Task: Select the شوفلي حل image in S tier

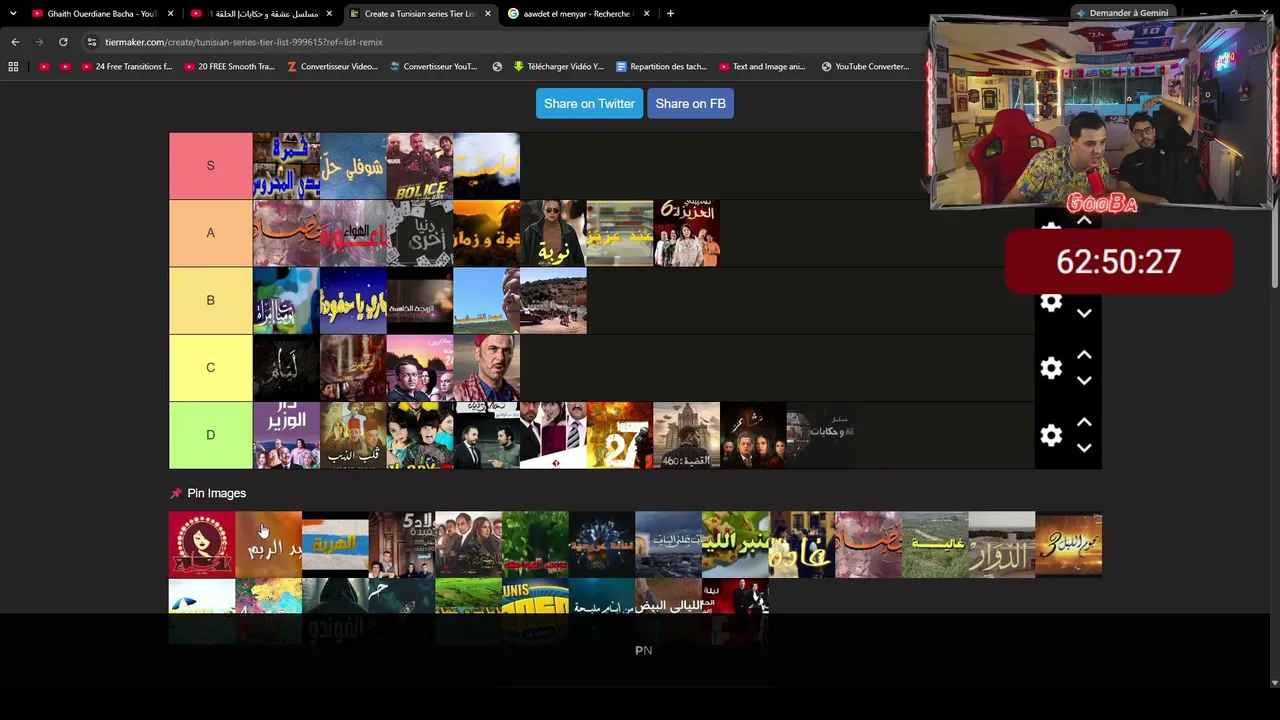Action: [x=353, y=166]
